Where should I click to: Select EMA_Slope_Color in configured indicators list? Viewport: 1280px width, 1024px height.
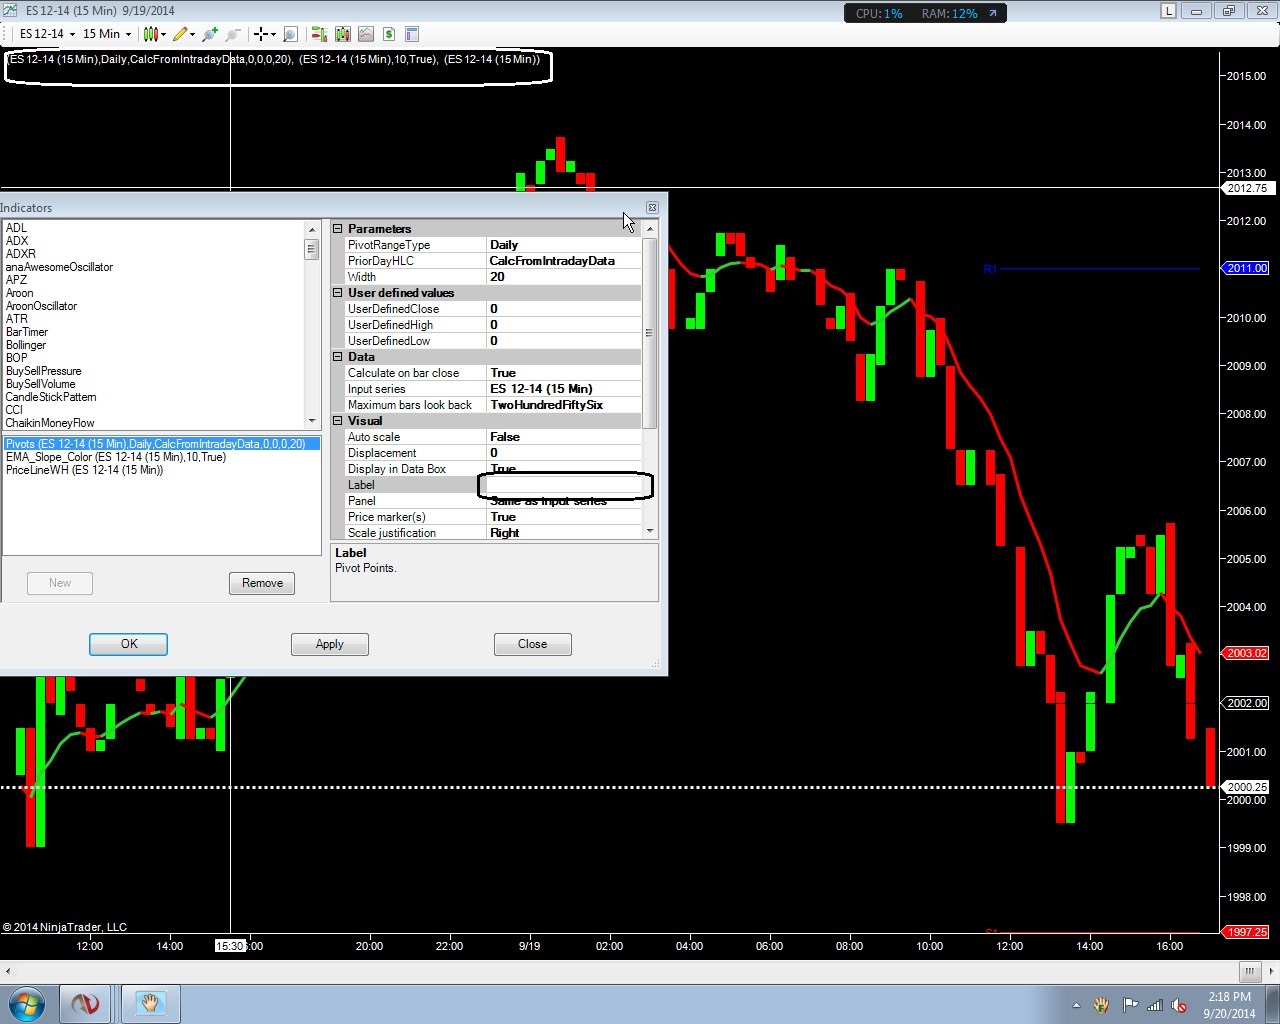pos(116,457)
